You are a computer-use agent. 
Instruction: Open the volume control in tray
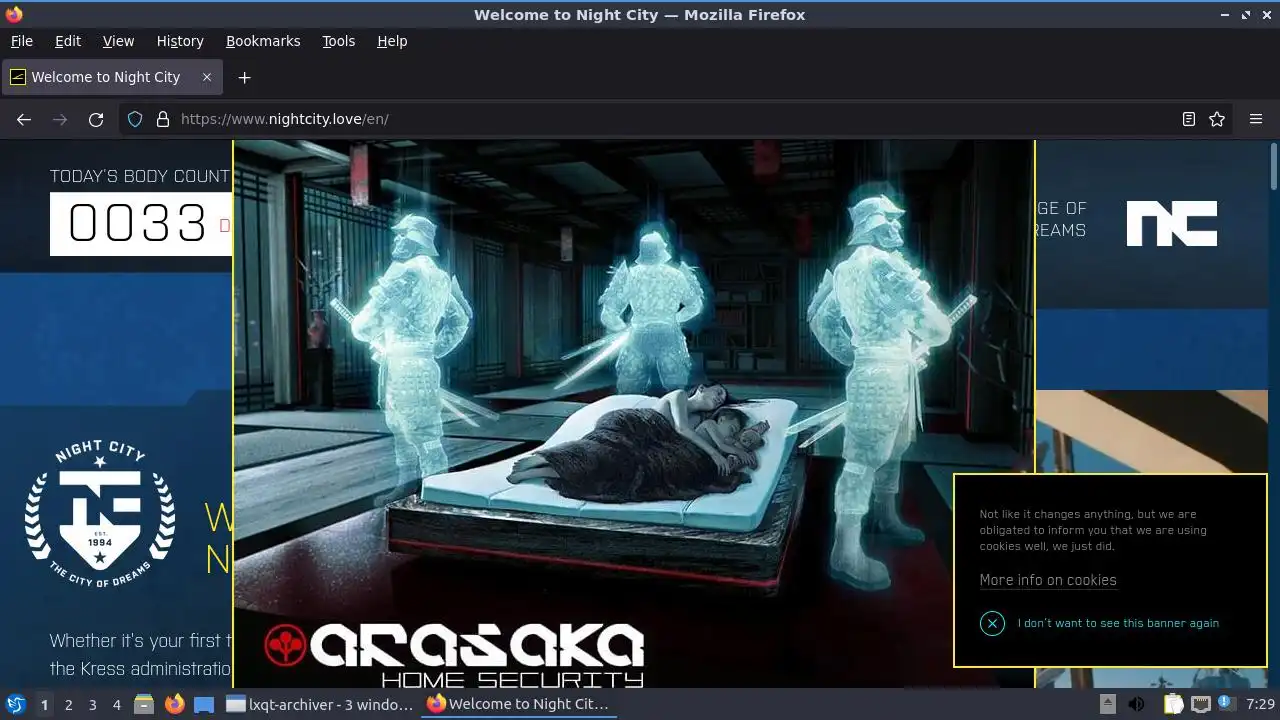click(1137, 704)
